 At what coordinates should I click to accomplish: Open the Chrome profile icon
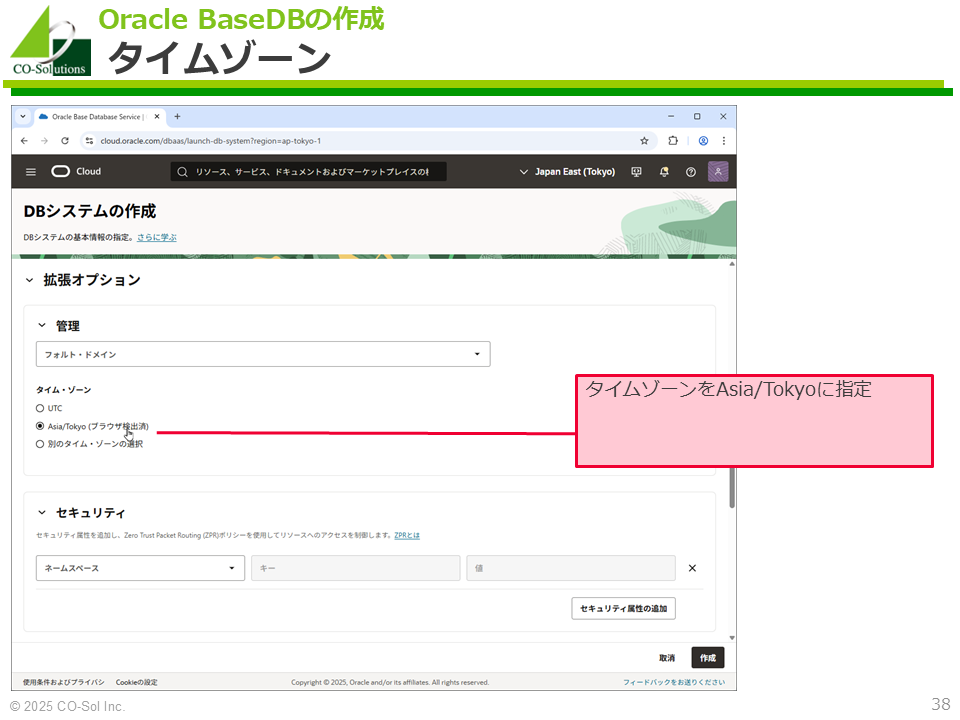703,141
